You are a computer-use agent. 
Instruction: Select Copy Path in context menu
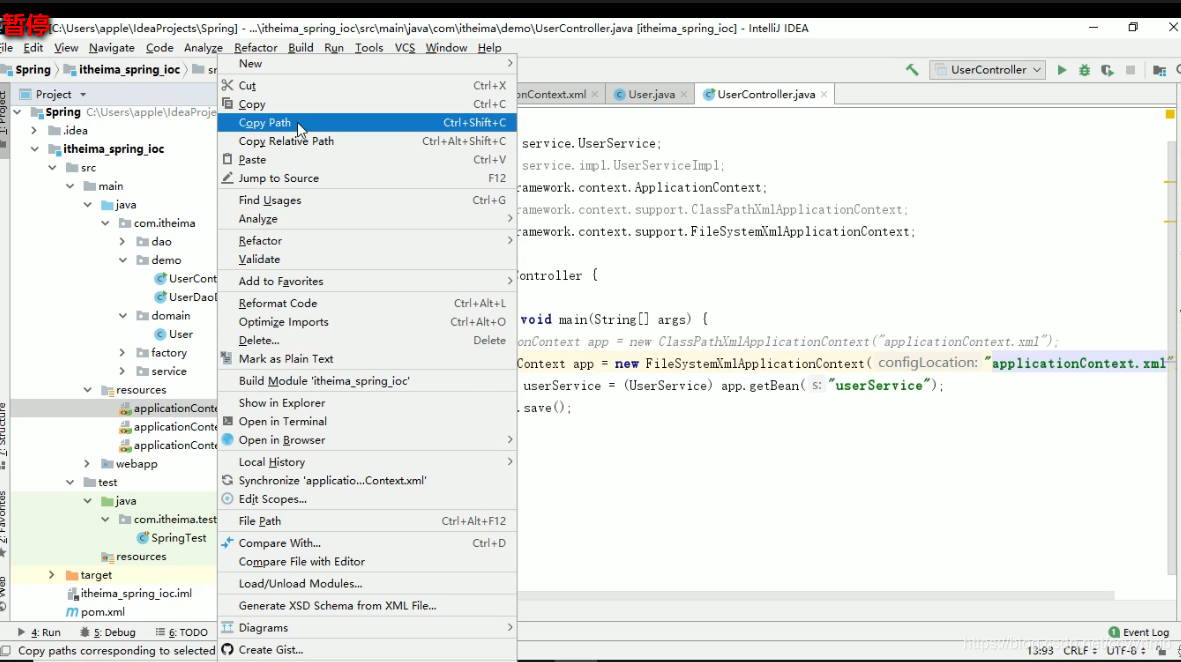pos(367,122)
